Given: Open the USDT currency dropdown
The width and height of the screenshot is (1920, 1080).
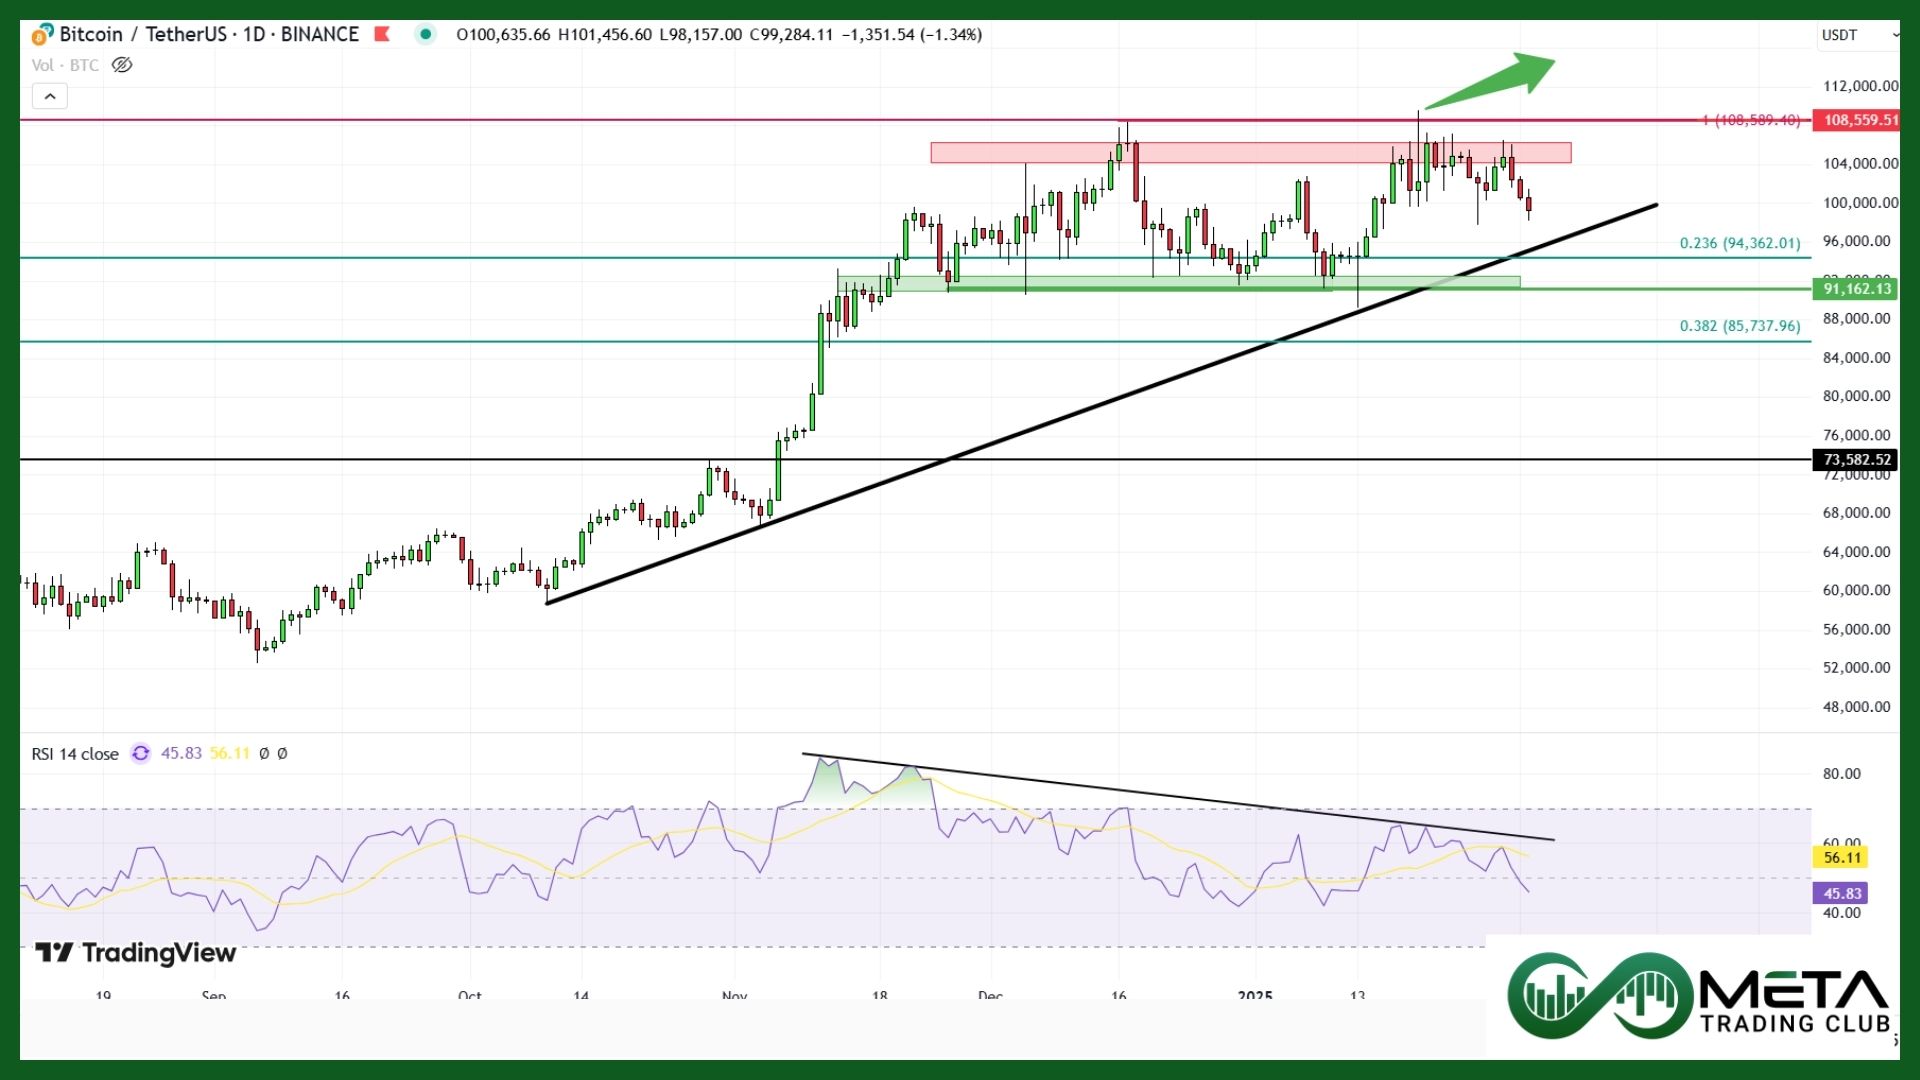Looking at the screenshot, I should [1858, 35].
